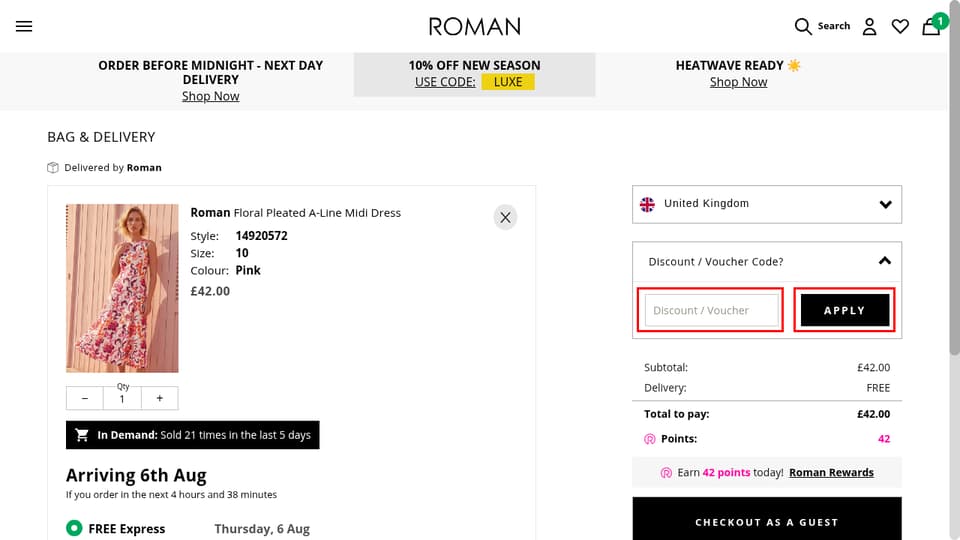Click the Subtotal label

point(666,367)
